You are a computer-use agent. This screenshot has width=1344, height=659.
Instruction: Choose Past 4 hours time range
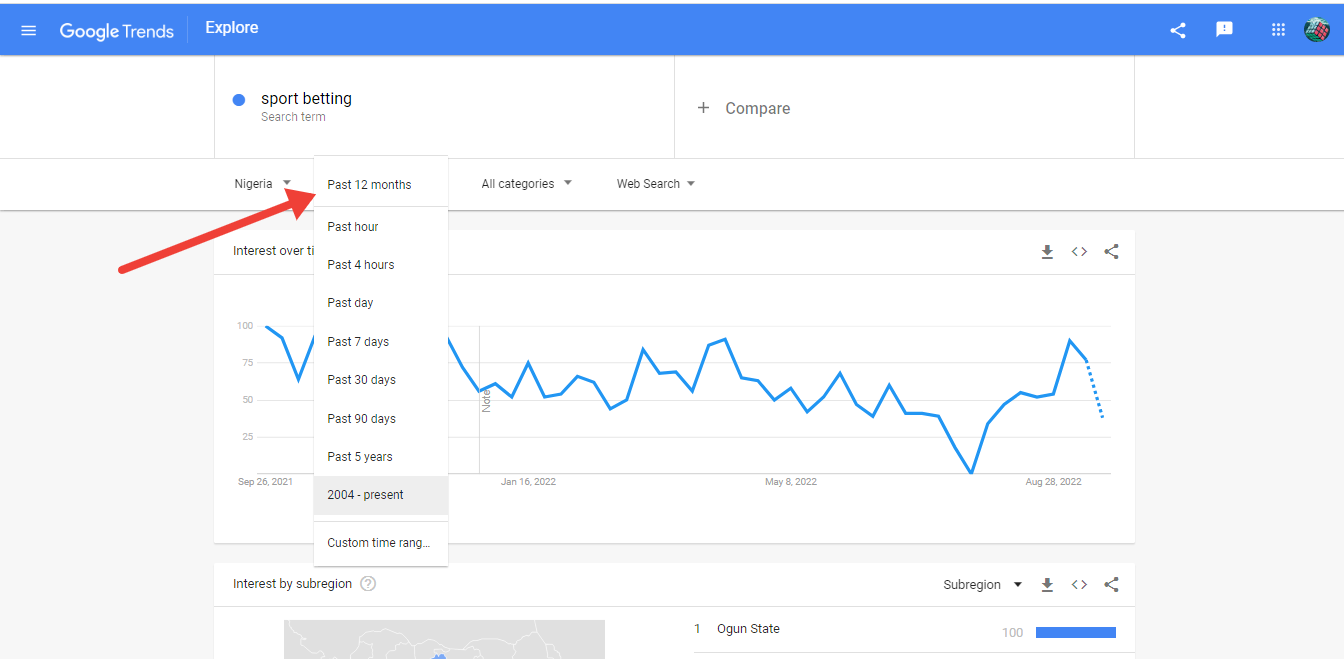(x=381, y=265)
